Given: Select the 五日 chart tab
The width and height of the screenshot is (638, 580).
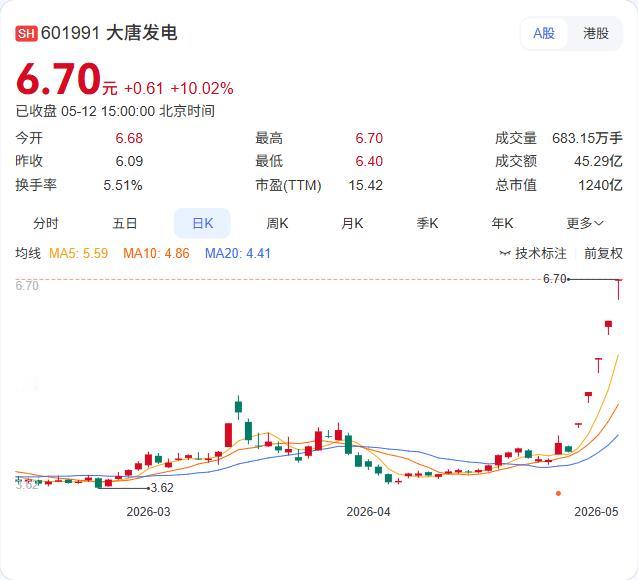Looking at the screenshot, I should (x=125, y=223).
